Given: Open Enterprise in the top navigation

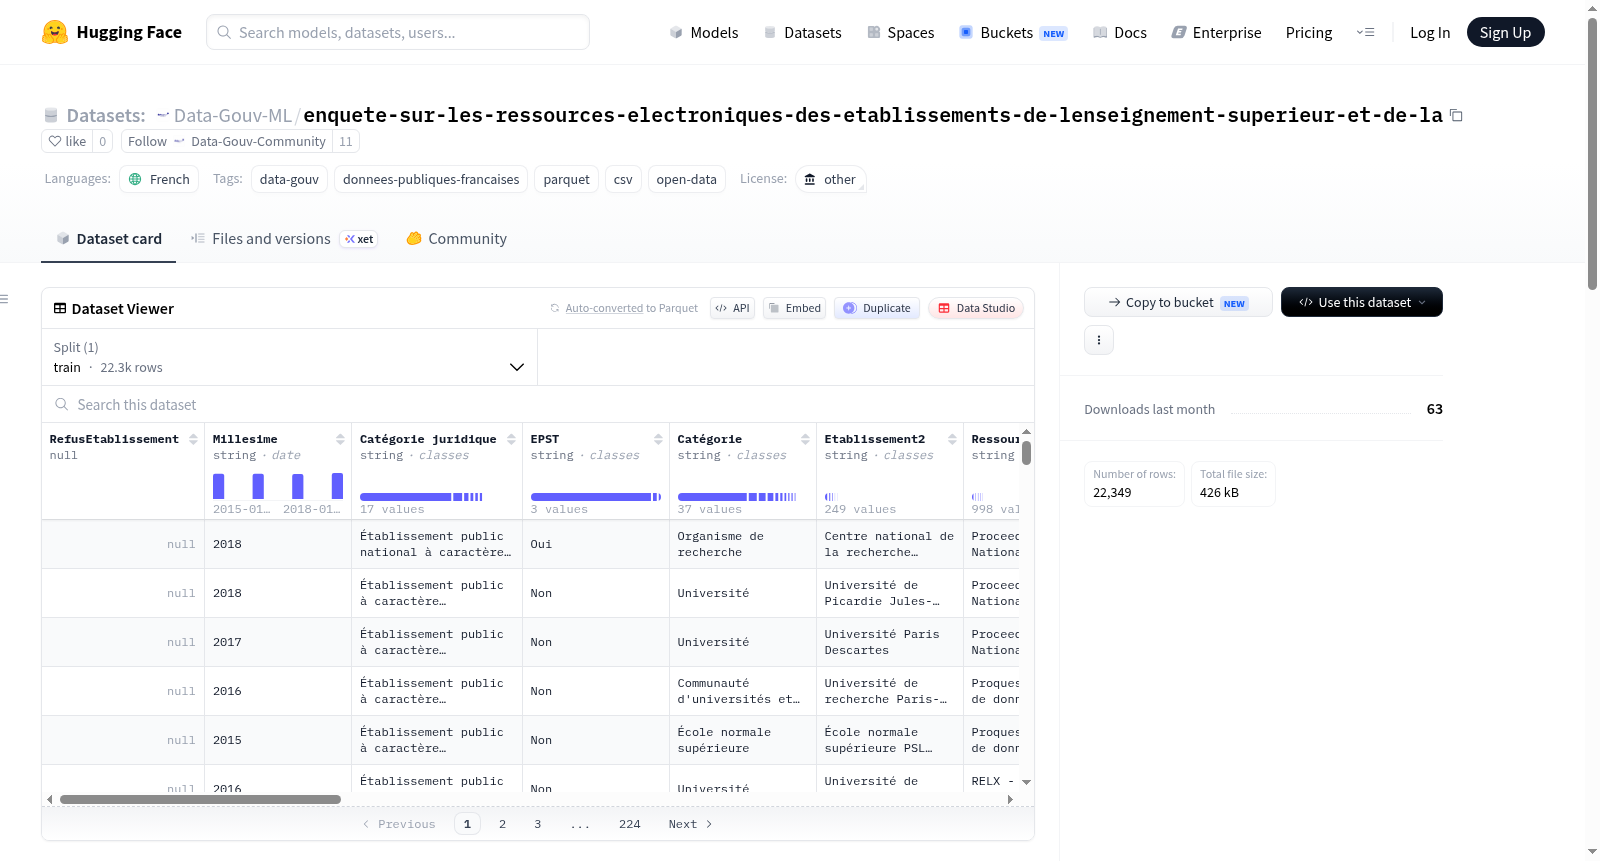Looking at the screenshot, I should pos(1216,33).
